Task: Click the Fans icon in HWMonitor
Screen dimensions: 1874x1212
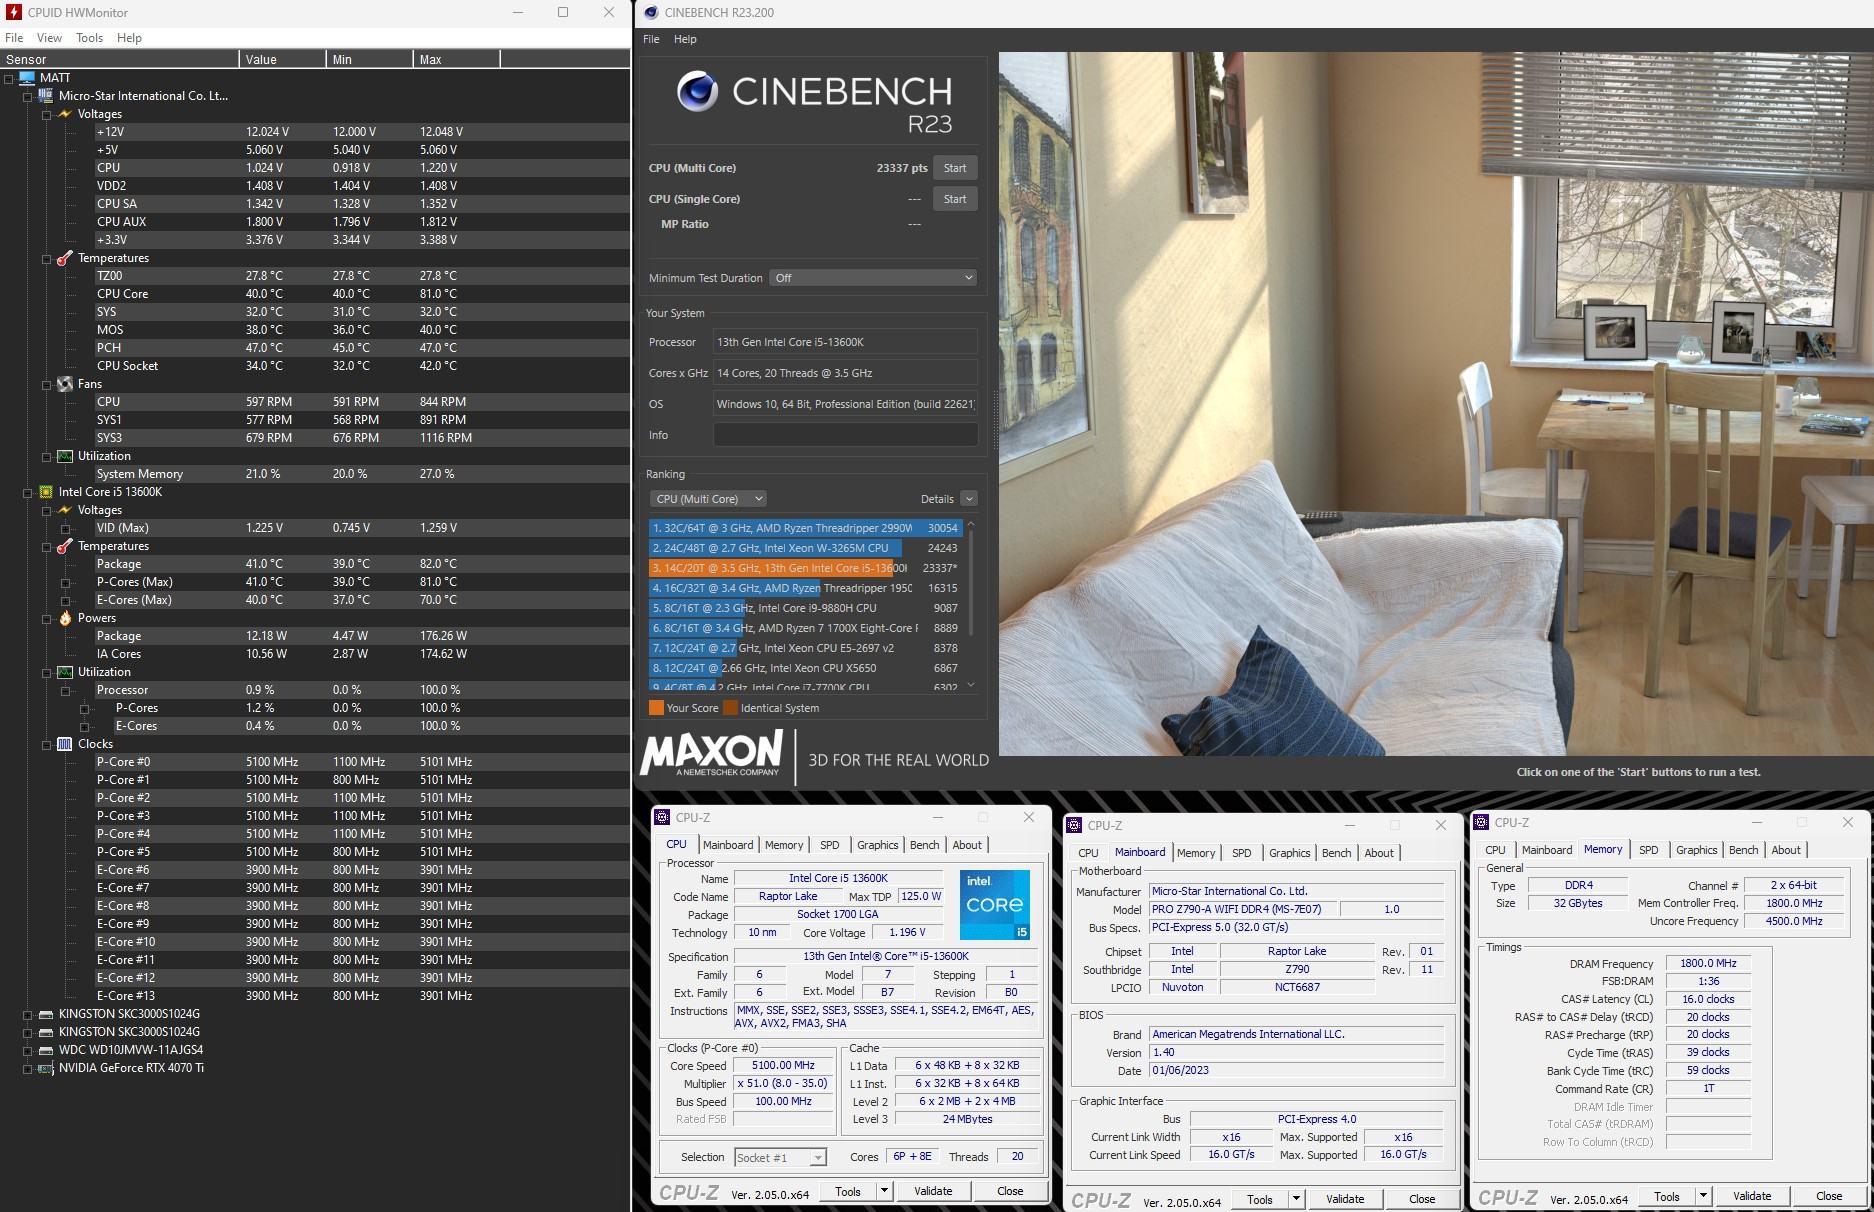Action: (65, 384)
